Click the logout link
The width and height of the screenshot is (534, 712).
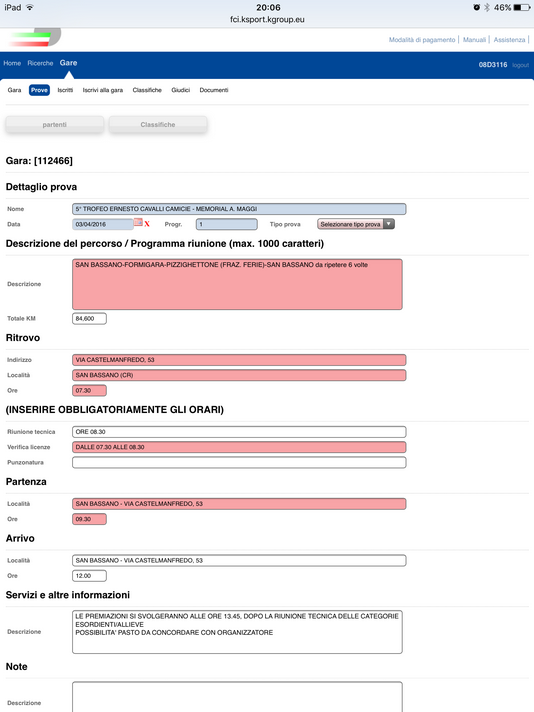point(520,65)
